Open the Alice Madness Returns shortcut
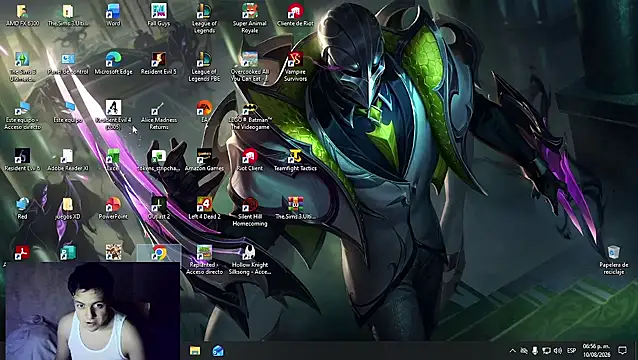The image size is (638, 360). 159,115
